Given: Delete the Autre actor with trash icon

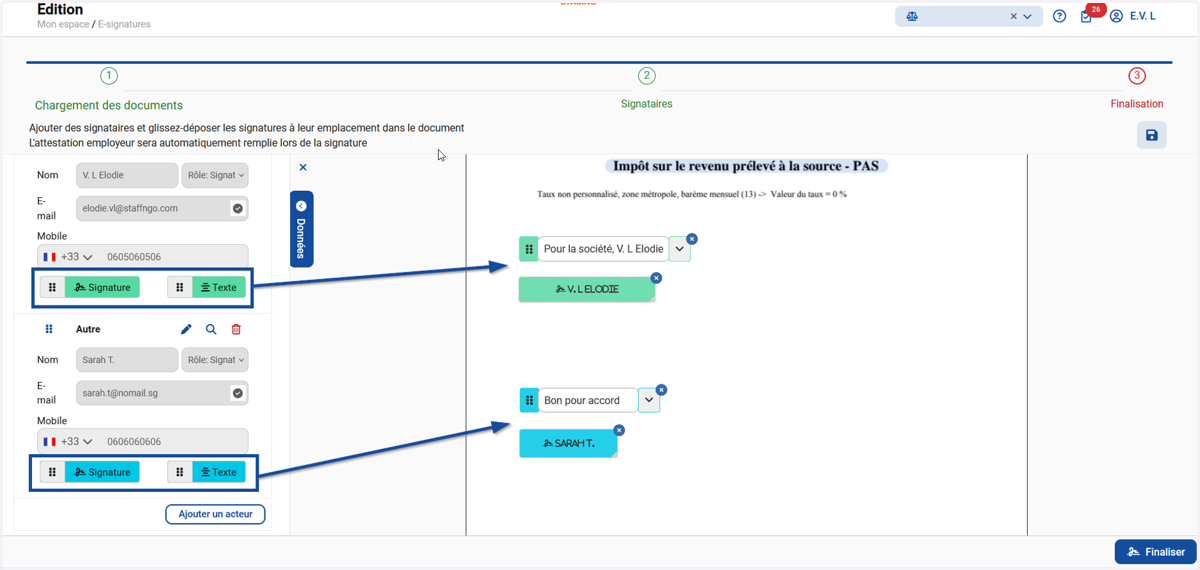Looking at the screenshot, I should click(x=236, y=329).
